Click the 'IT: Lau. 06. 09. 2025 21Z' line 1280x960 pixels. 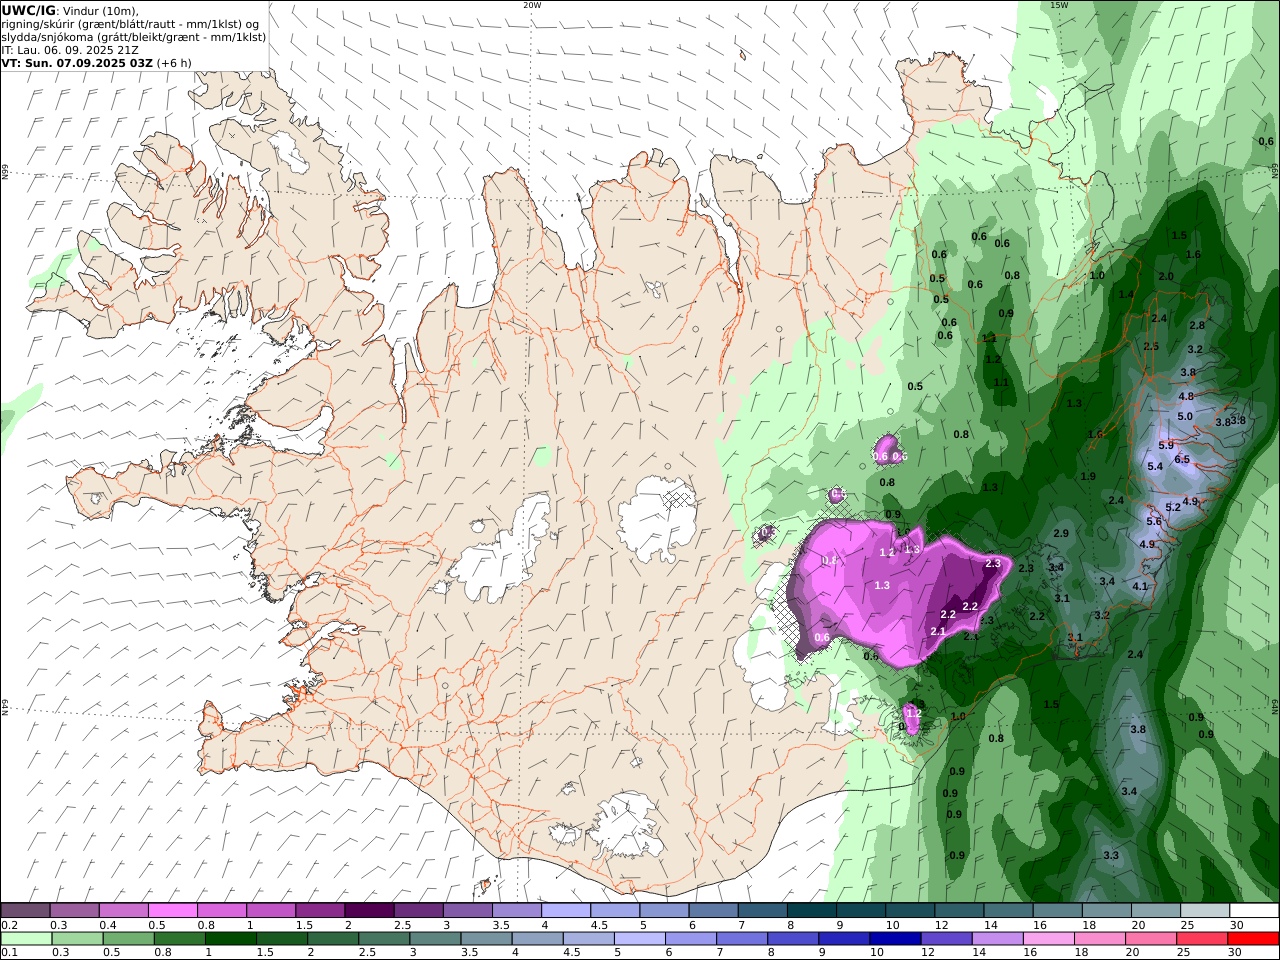coord(69,49)
